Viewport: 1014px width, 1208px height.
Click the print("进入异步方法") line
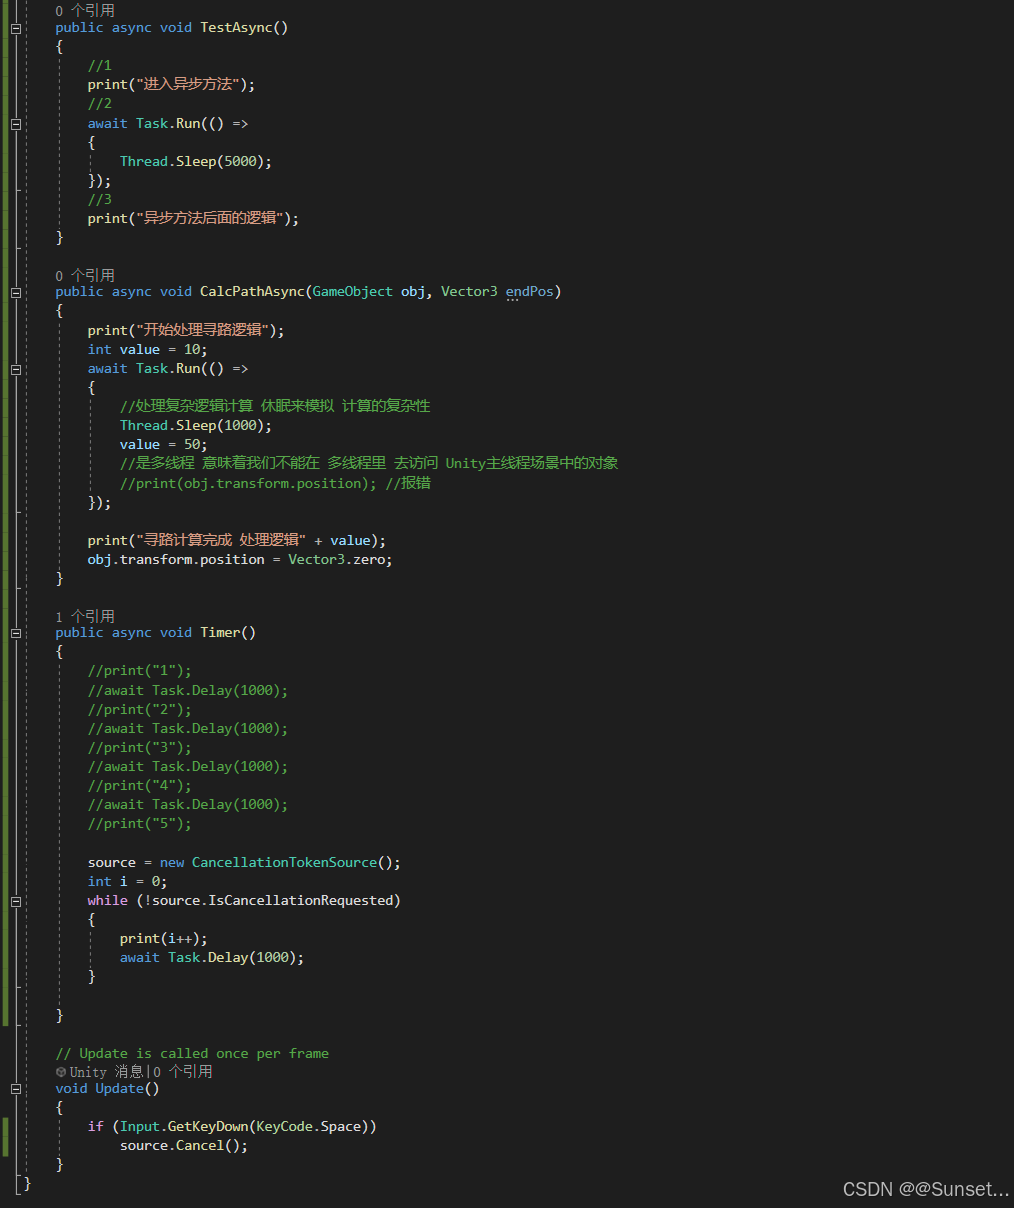coord(171,85)
